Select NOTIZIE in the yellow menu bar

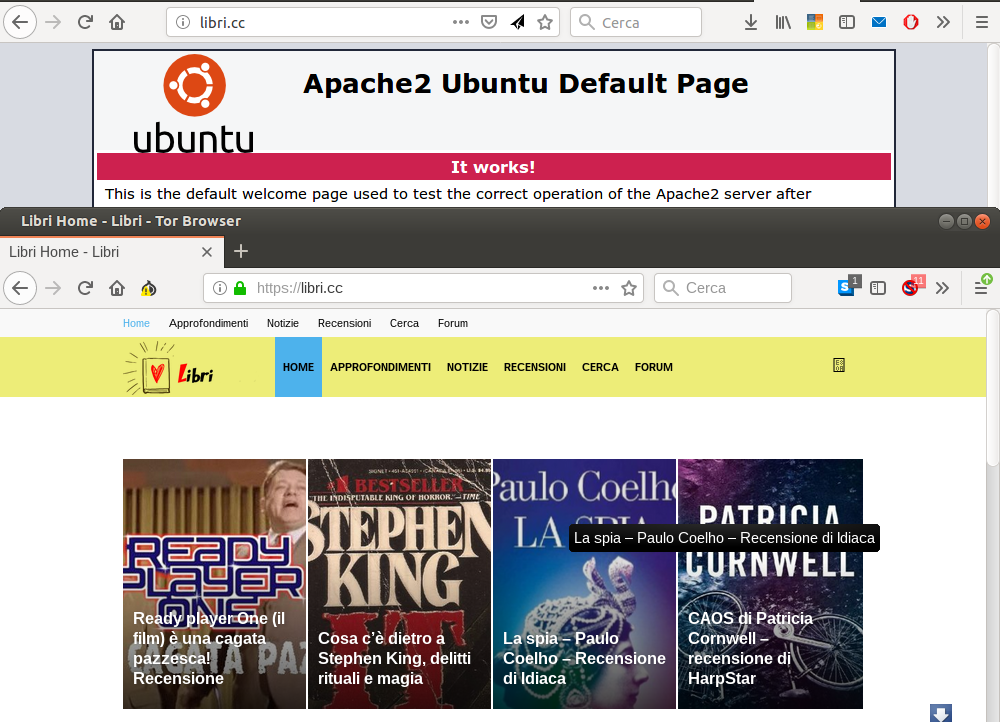[467, 367]
